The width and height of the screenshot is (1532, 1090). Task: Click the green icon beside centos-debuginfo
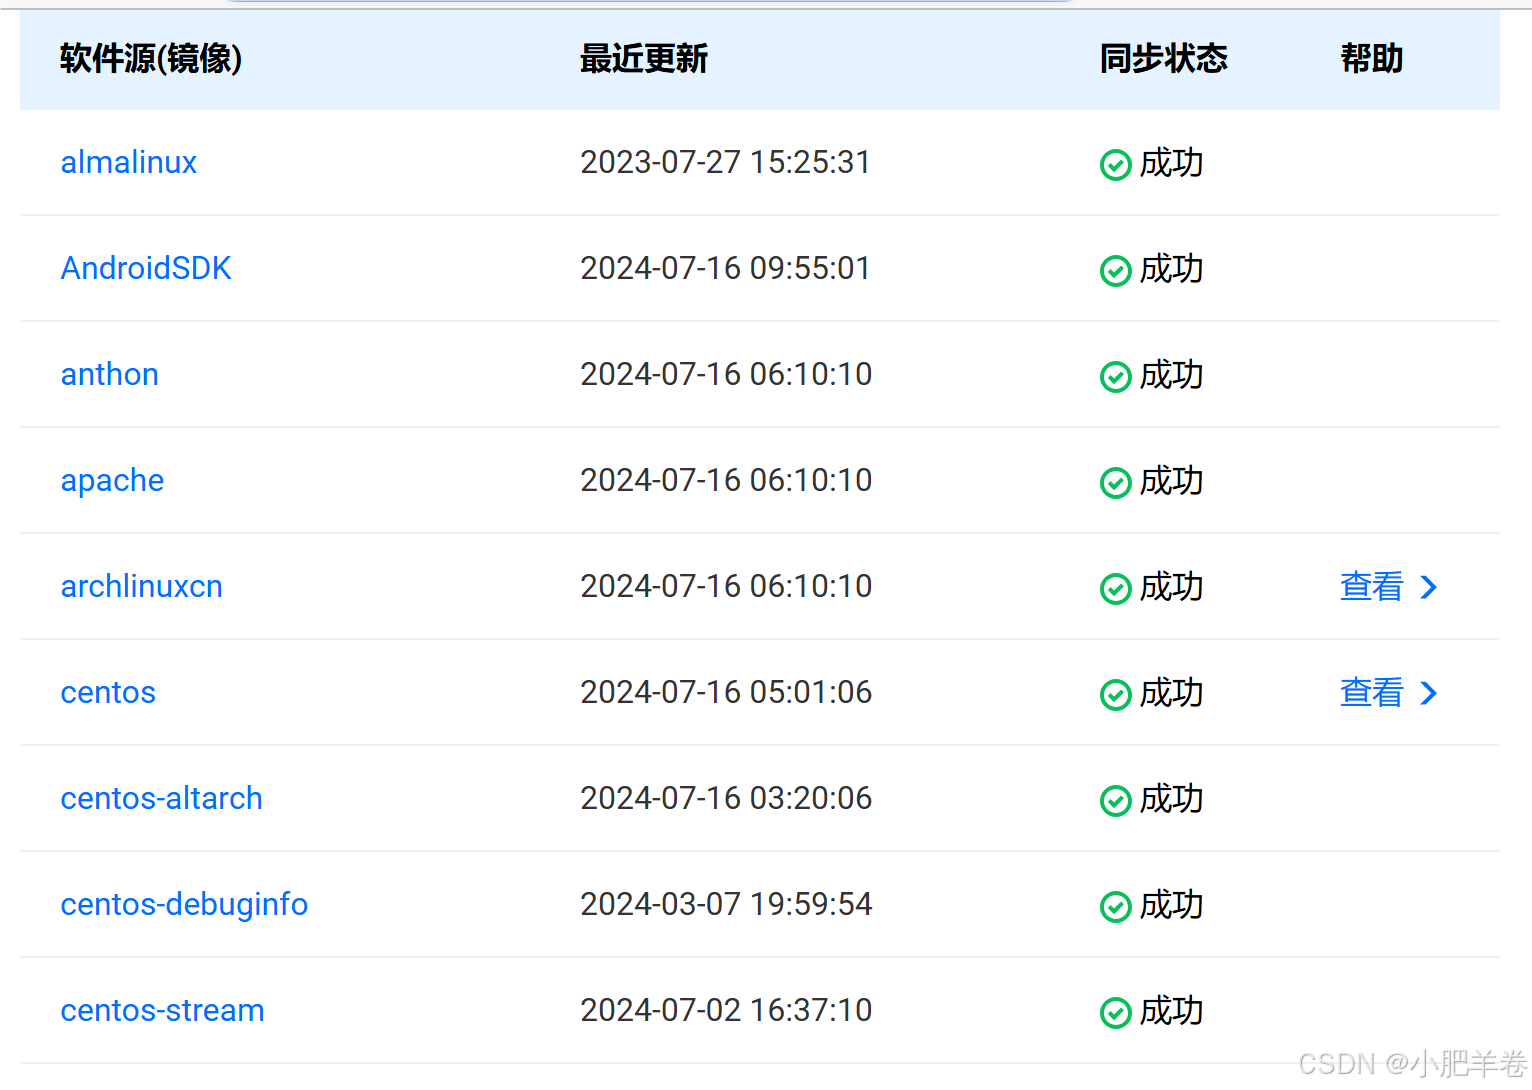pos(1115,906)
